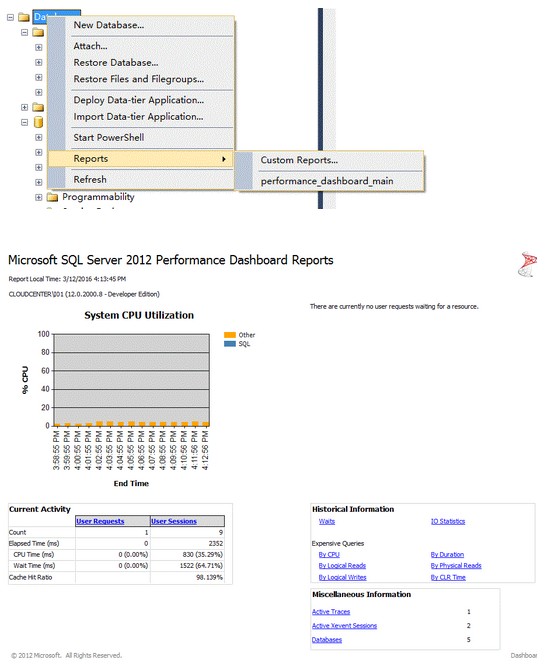Click the Cache Hit Ratio value 98.139%
Image resolution: width=545 pixels, height=665 pixels.
click(x=210, y=577)
